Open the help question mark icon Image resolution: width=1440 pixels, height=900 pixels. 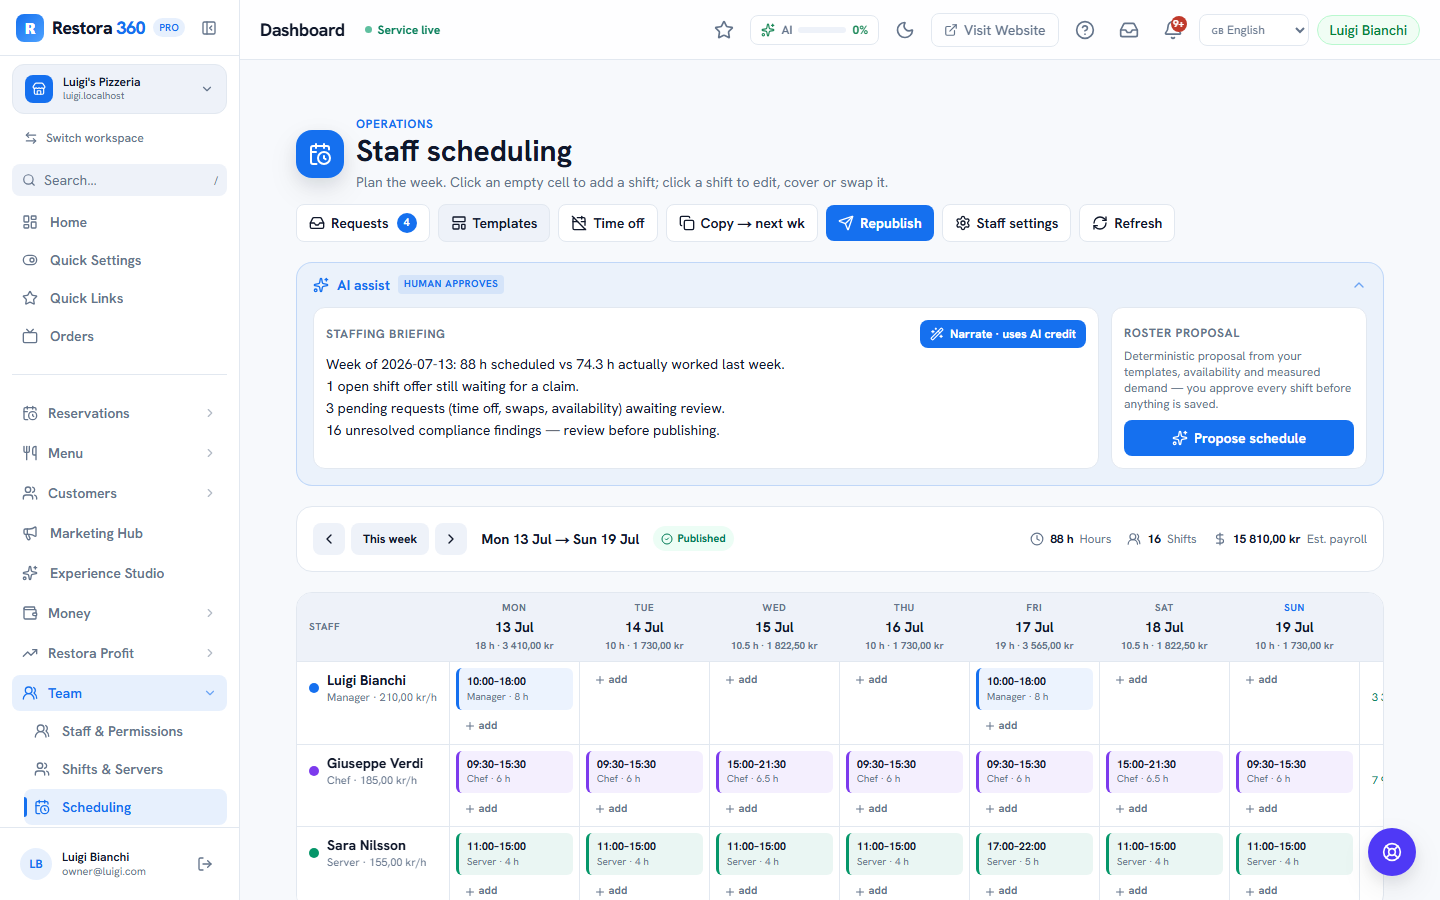click(1085, 30)
